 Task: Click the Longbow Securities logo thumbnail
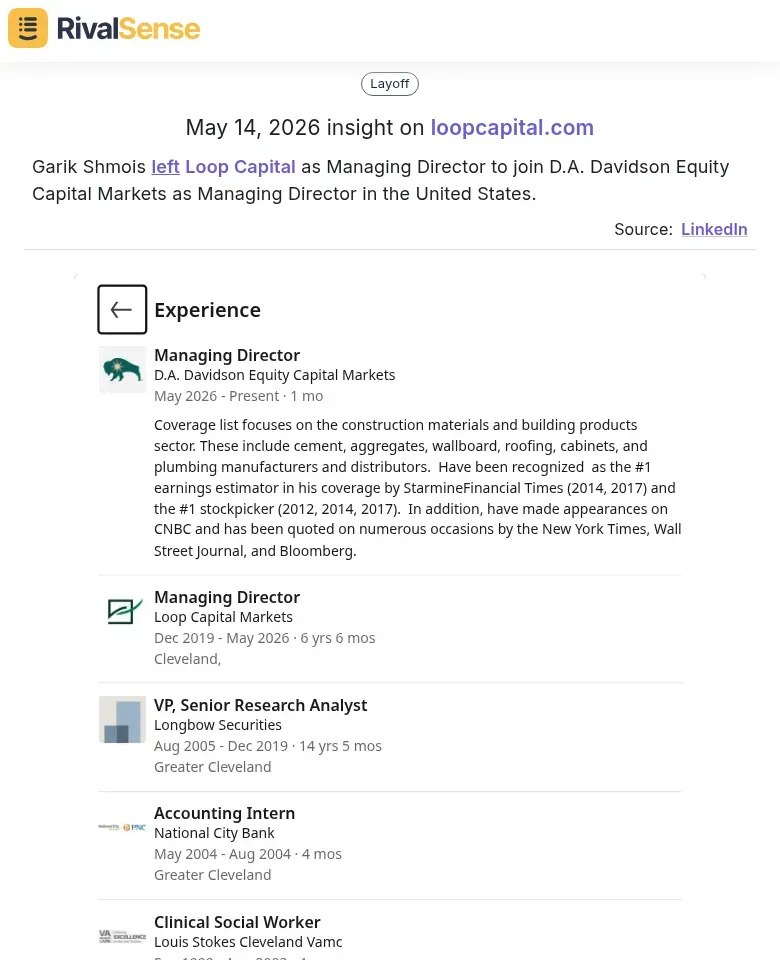[122, 719]
